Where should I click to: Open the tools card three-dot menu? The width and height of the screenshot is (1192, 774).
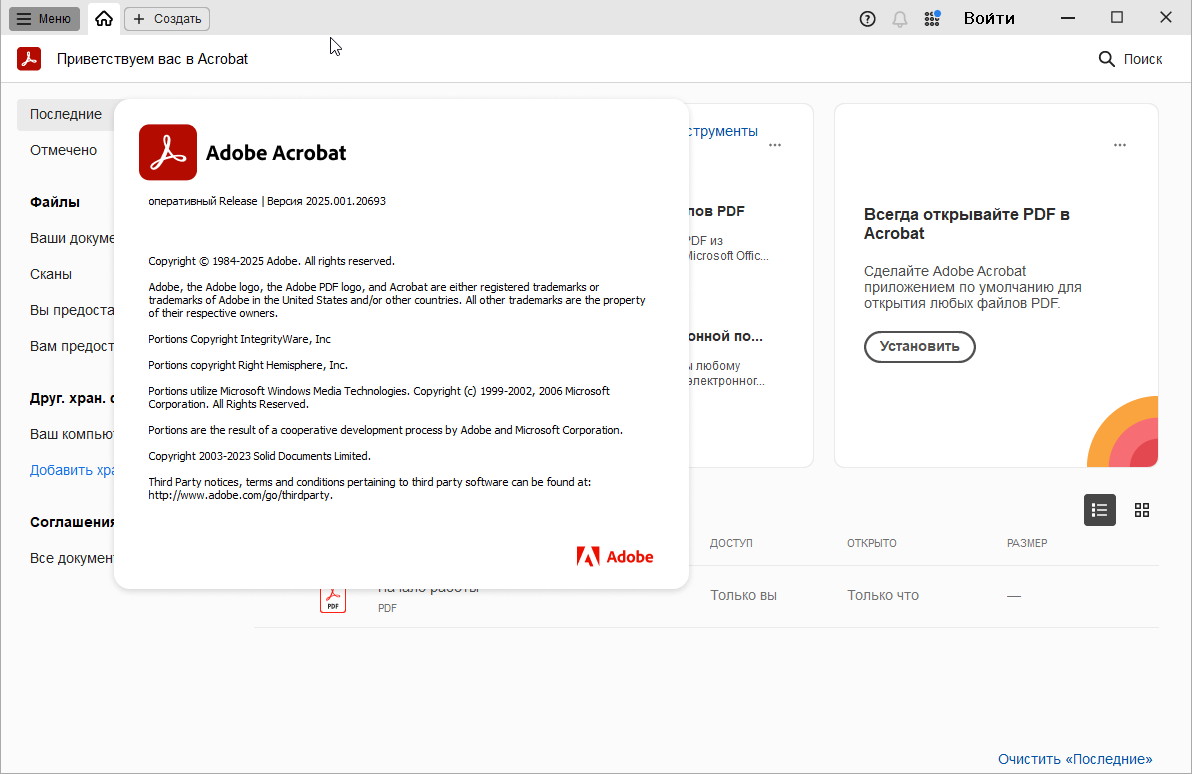tap(775, 145)
